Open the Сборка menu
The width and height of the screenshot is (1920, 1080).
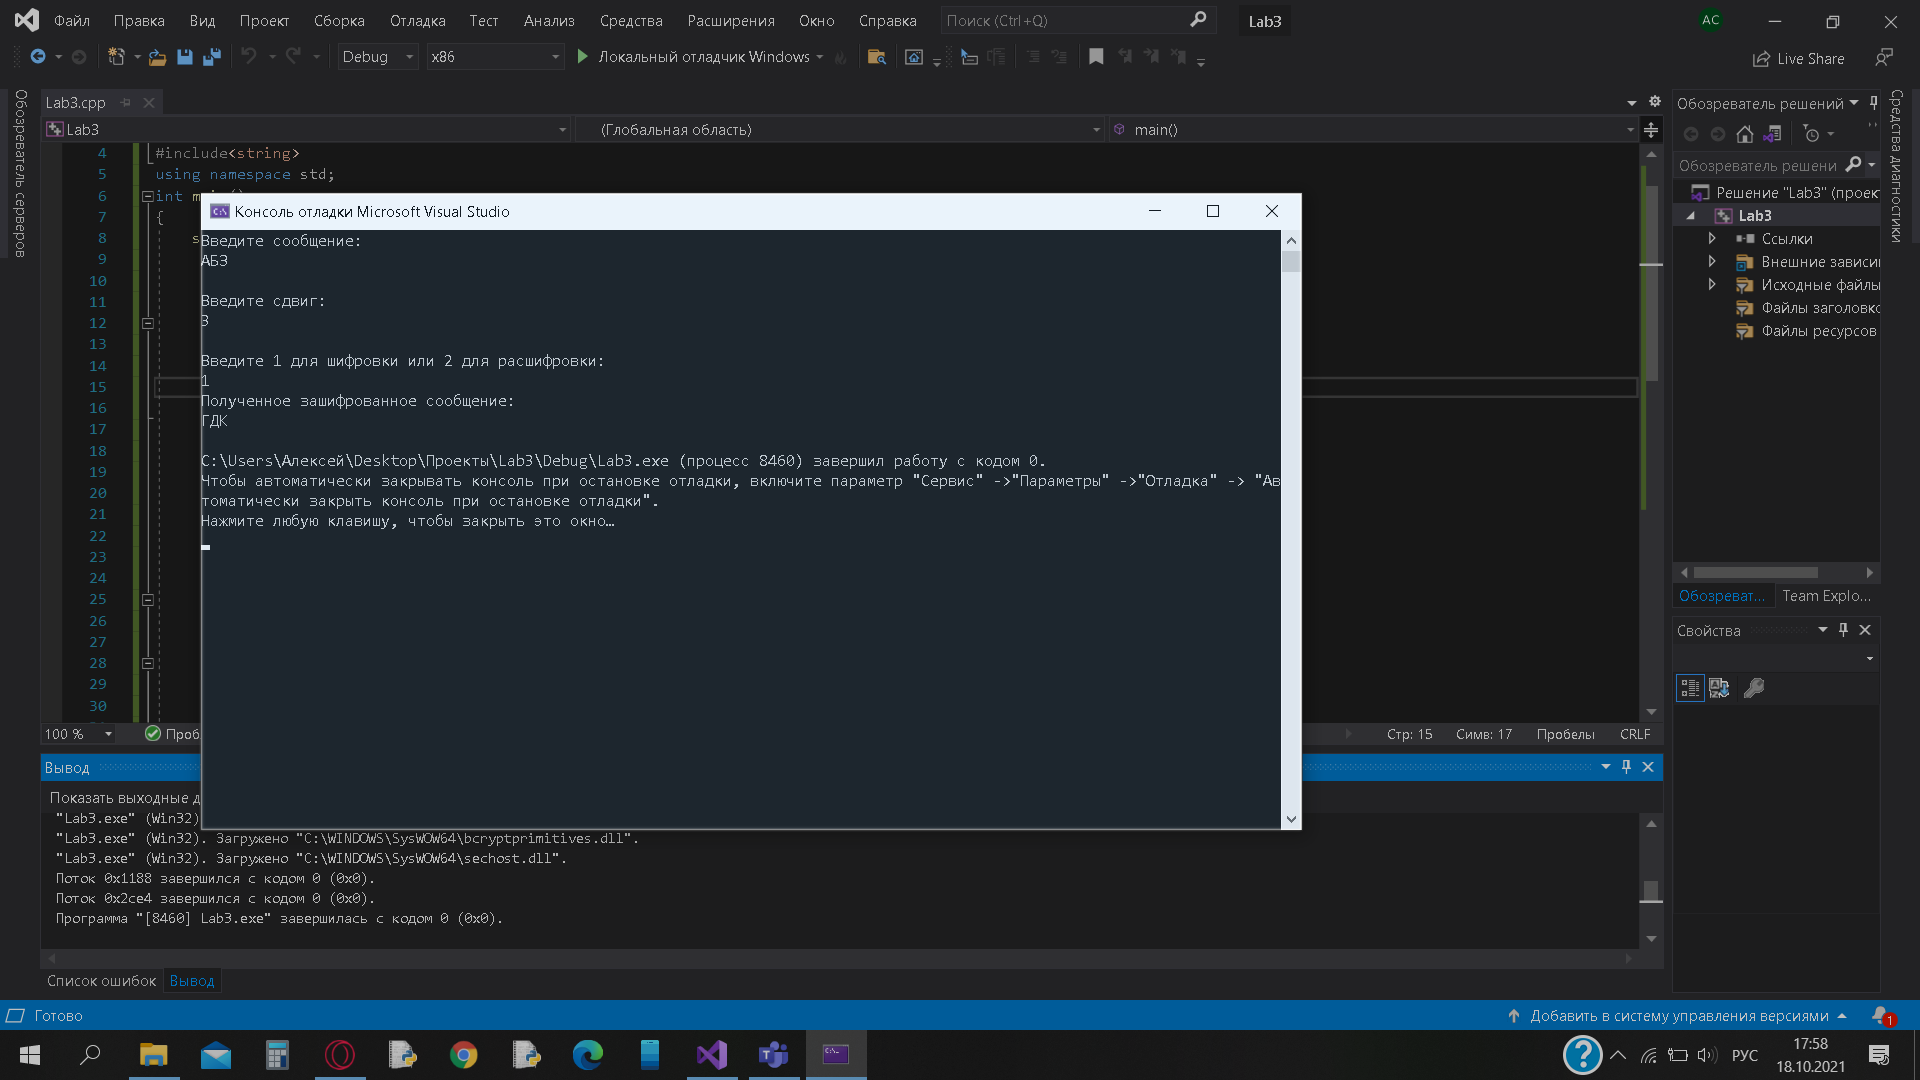coord(339,21)
